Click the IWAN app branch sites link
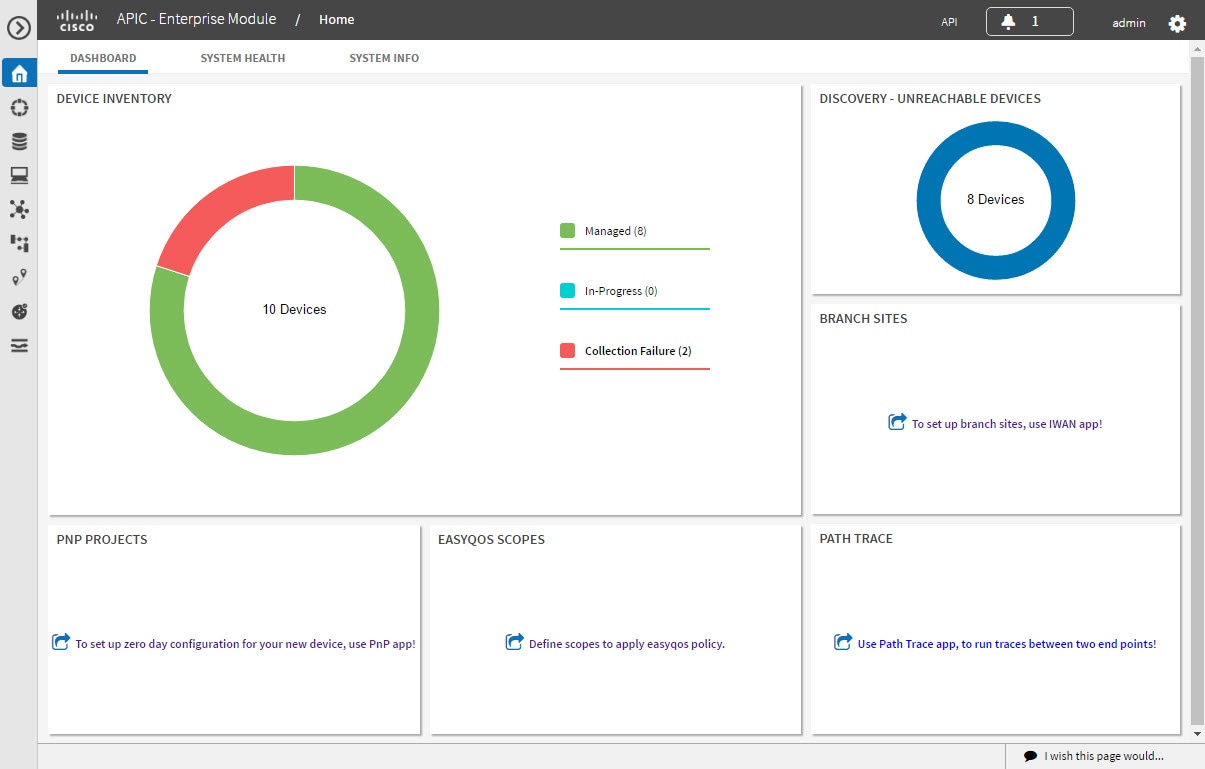1205x769 pixels. (x=1005, y=424)
